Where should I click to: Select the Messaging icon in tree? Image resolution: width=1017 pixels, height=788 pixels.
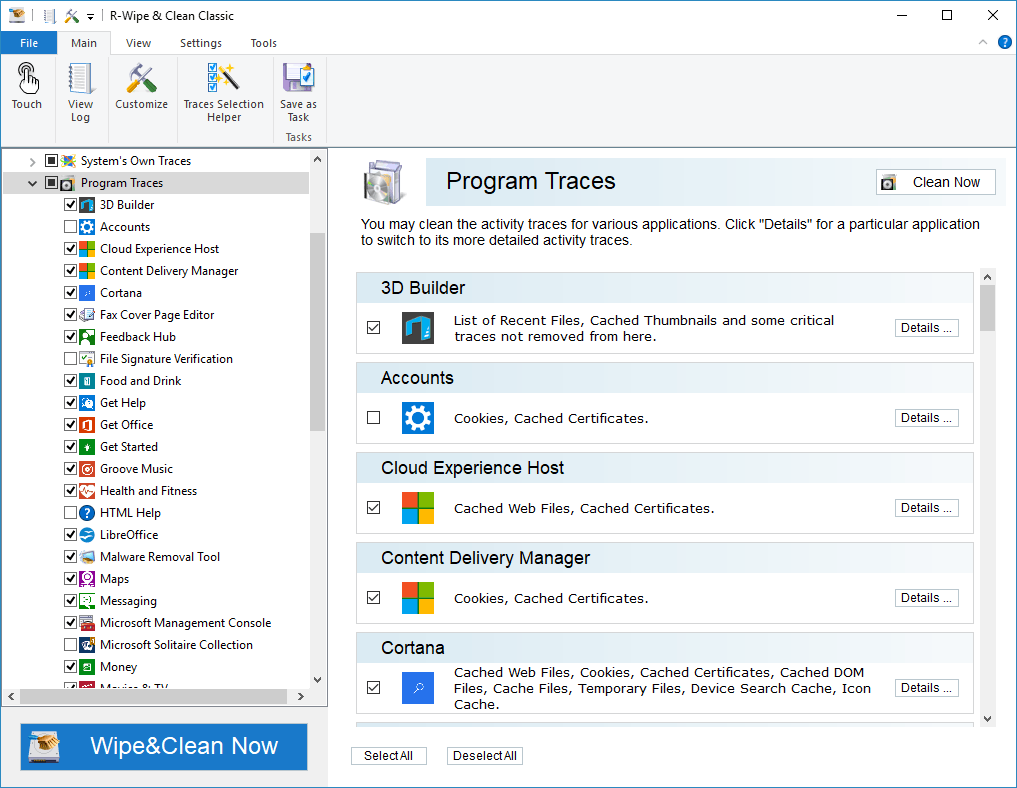(x=87, y=601)
